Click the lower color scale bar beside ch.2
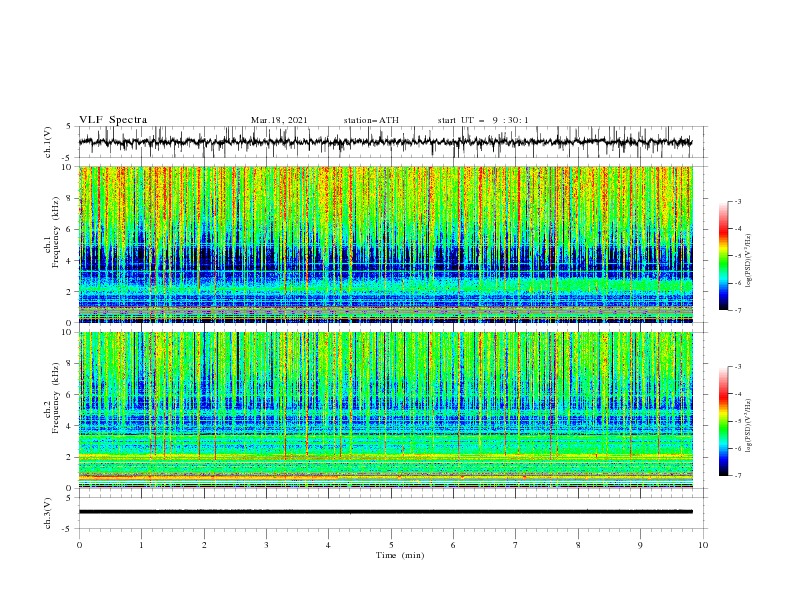Image resolution: width=792 pixels, height=612 pixels. [x=723, y=421]
